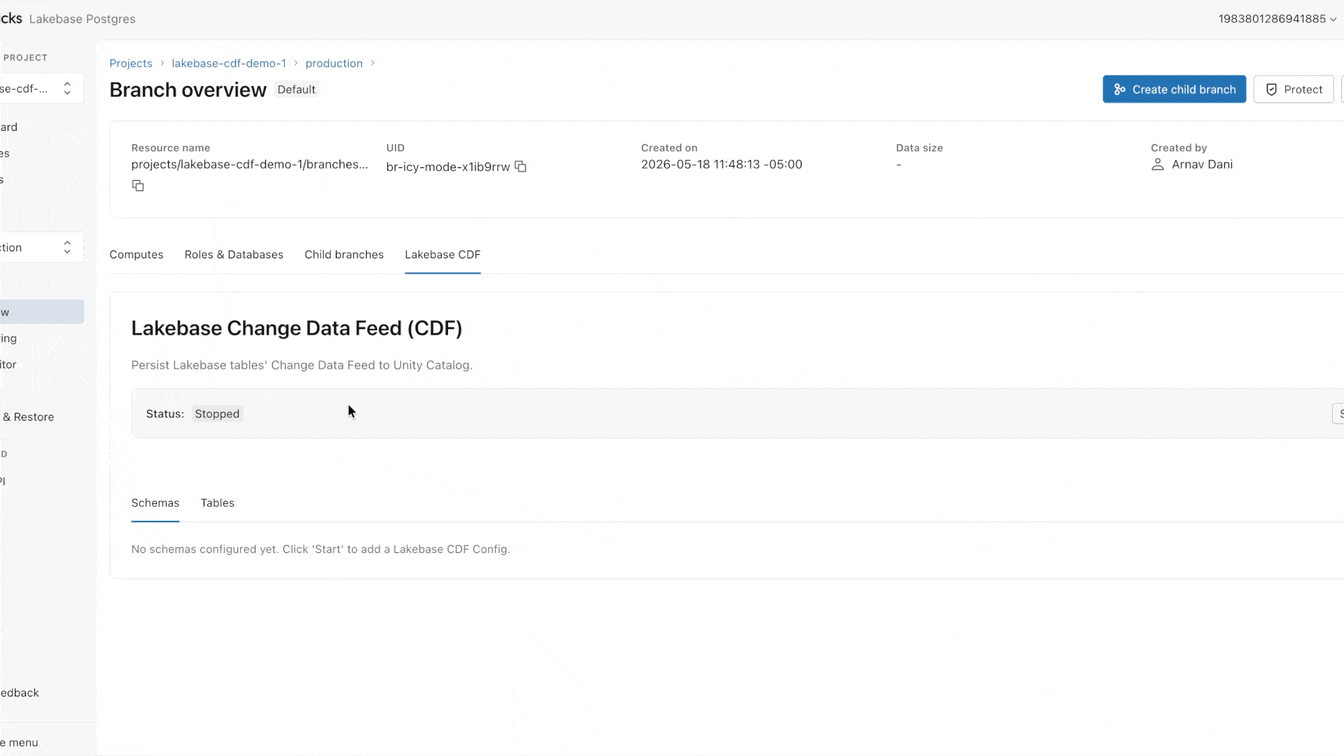Open the project selector dropdown in sidebar
Image resolution: width=1344 pixels, height=756 pixels.
pyautogui.click(x=41, y=88)
